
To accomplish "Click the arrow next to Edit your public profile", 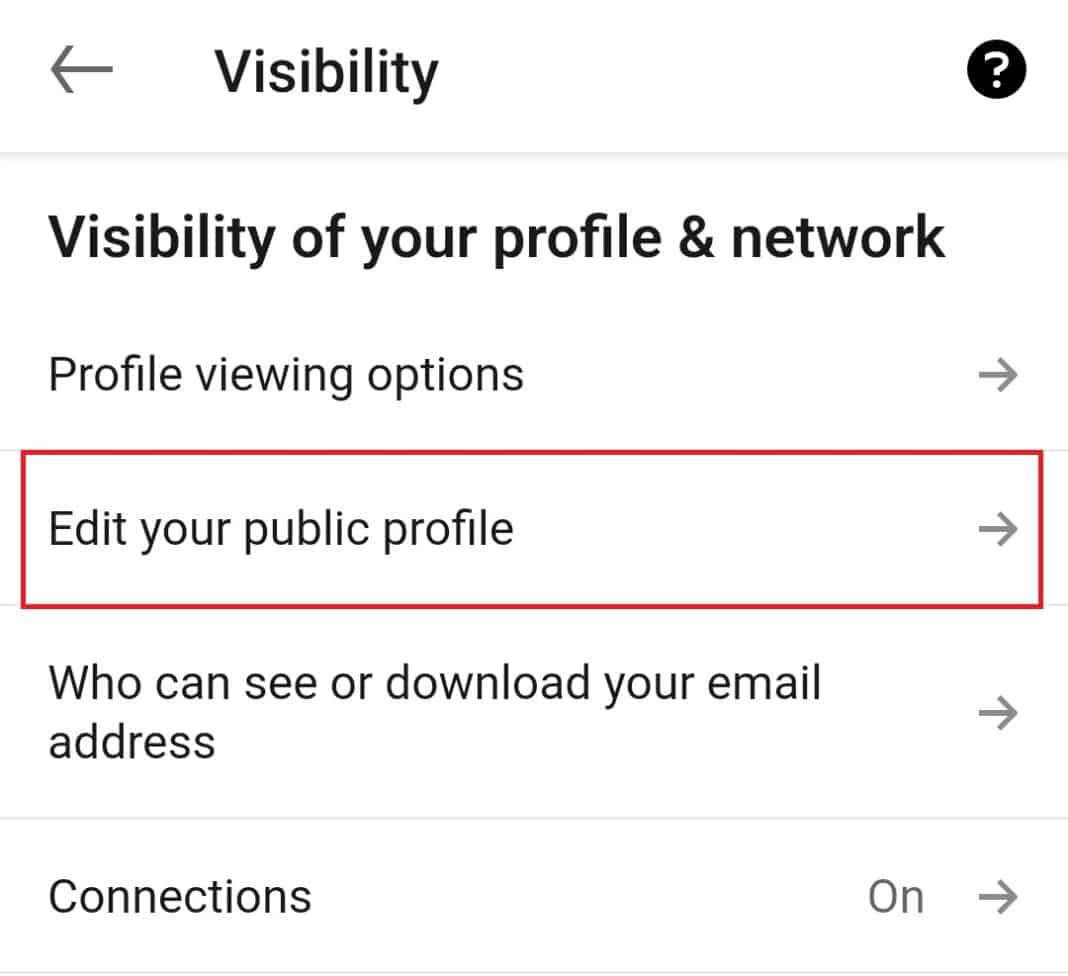I will (x=998, y=529).
